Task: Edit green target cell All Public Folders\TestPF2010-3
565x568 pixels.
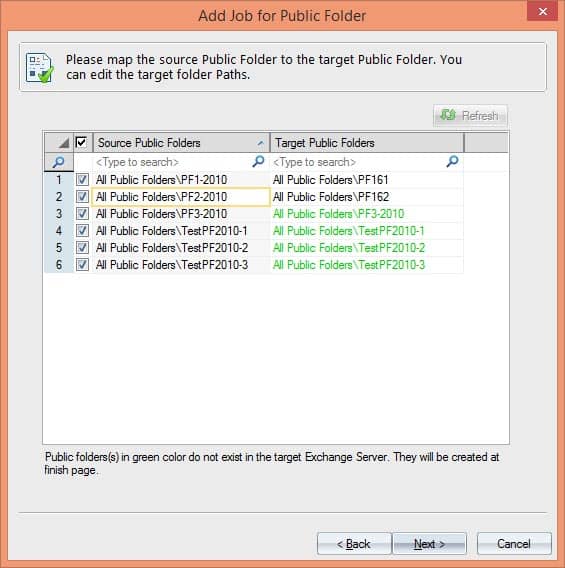Action: (367, 265)
